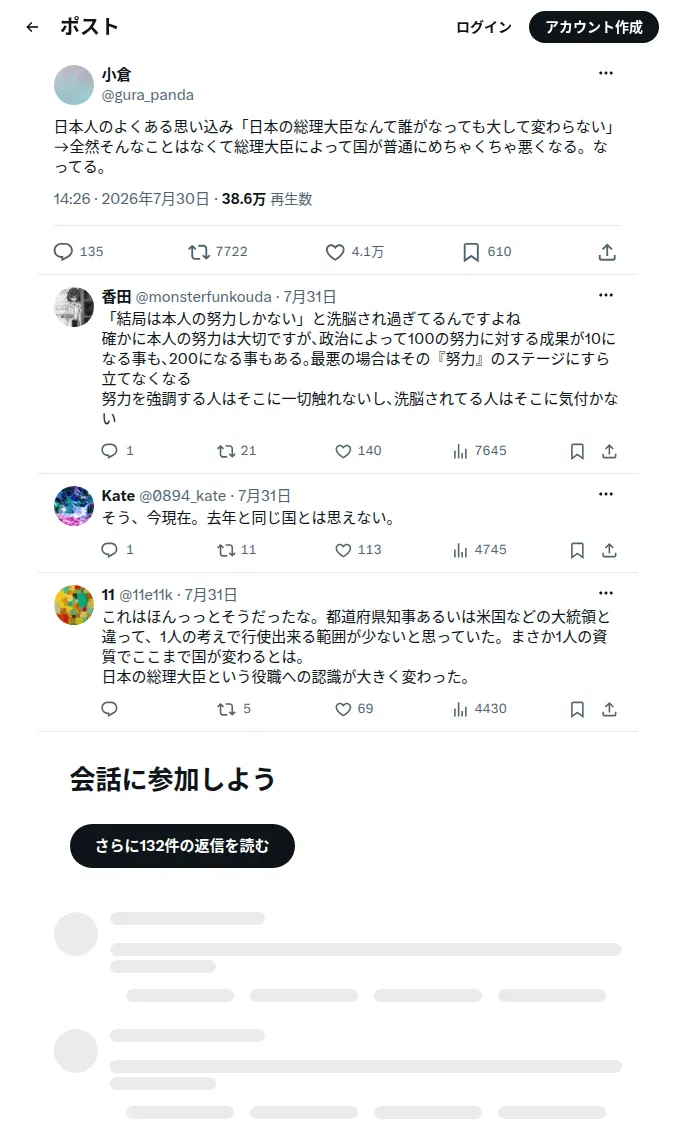The height and width of the screenshot is (1134, 675).
Task: Like the main post with 4.1万 likes
Action: click(x=335, y=252)
